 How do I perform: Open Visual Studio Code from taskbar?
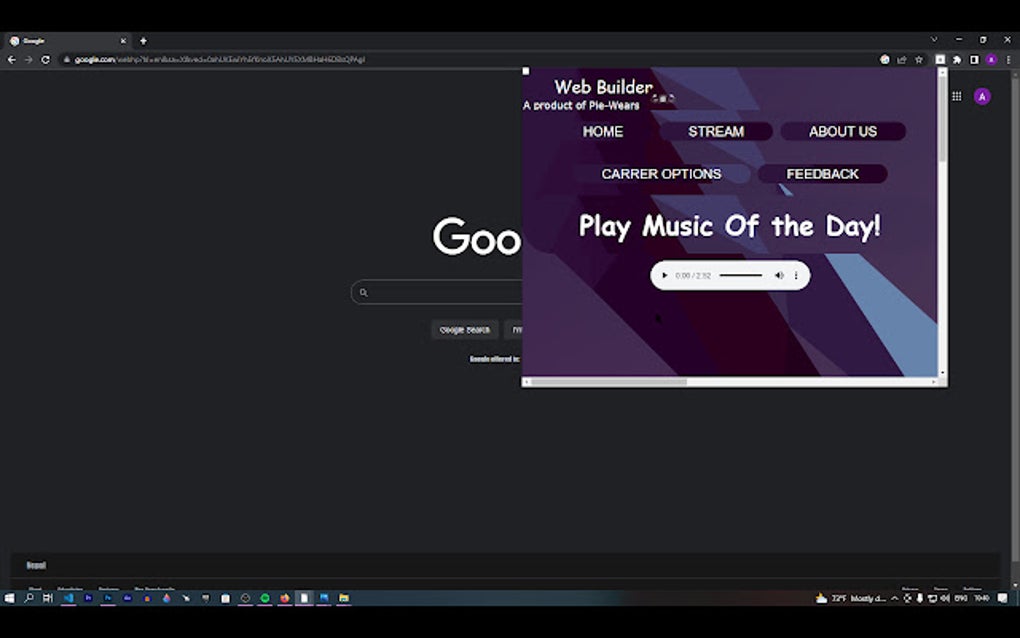click(68, 598)
